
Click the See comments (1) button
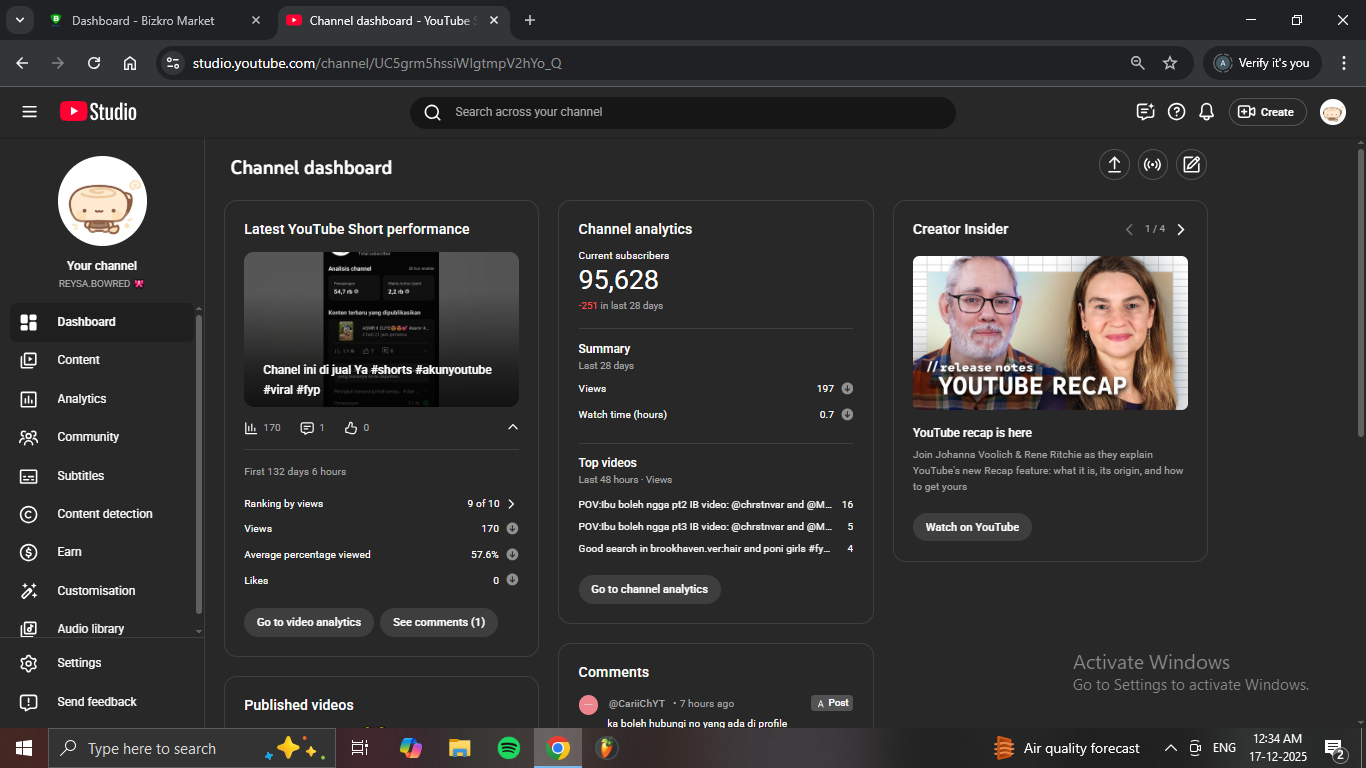(438, 622)
